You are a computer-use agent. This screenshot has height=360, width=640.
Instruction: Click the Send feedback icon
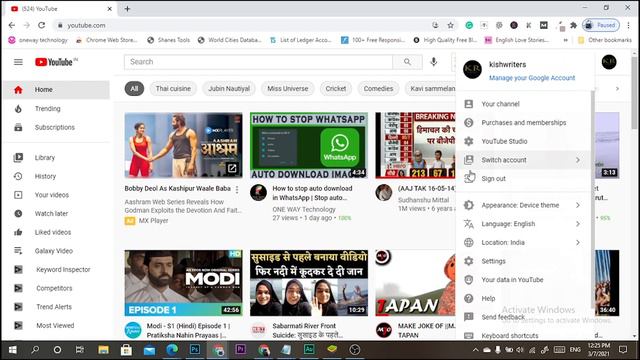[469, 317]
